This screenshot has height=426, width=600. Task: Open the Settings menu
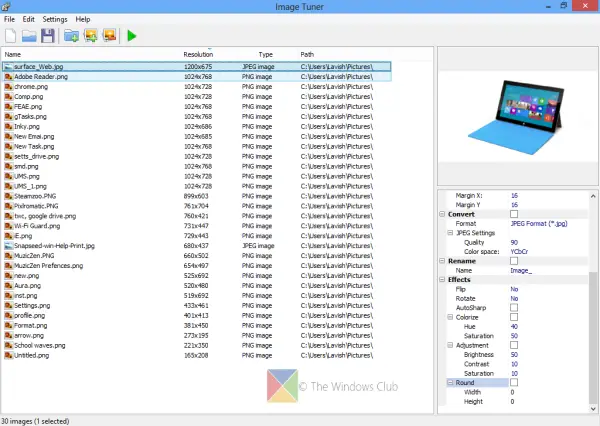55,19
